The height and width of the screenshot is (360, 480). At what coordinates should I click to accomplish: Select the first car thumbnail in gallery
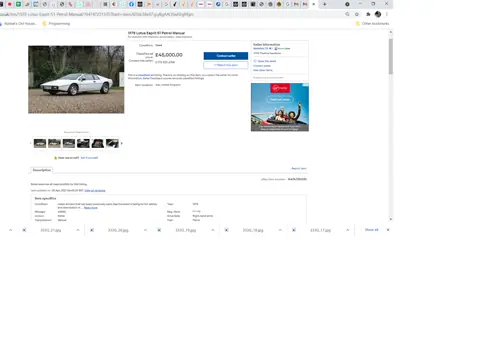tap(40, 143)
